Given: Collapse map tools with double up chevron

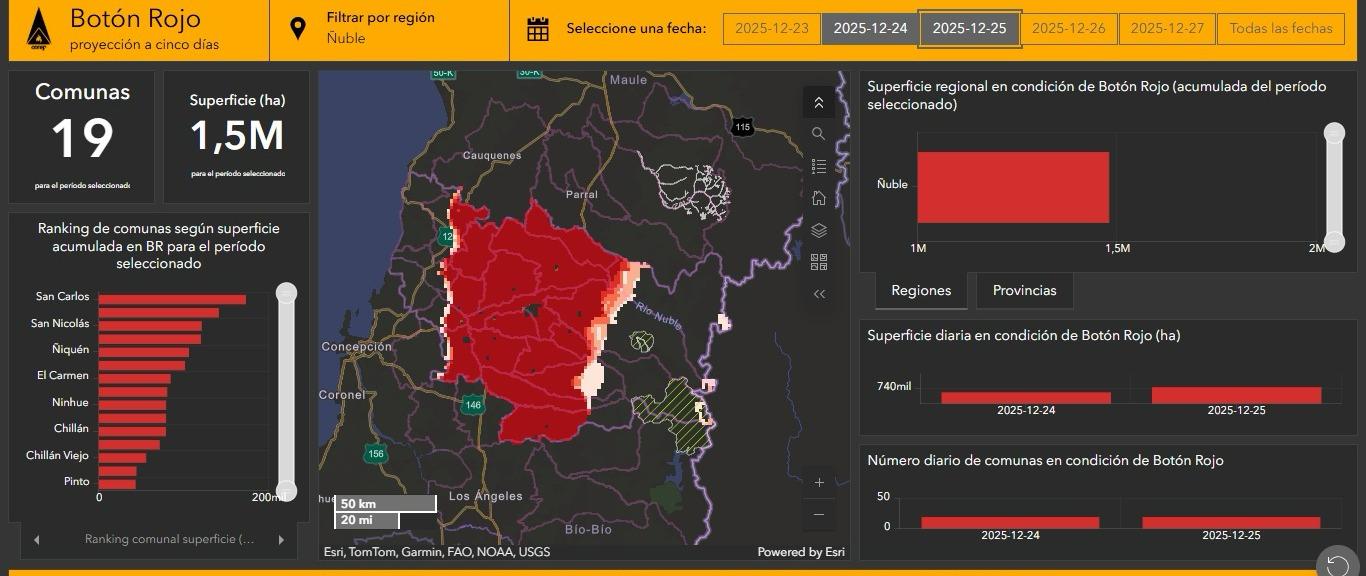Looking at the screenshot, I should pos(818,102).
